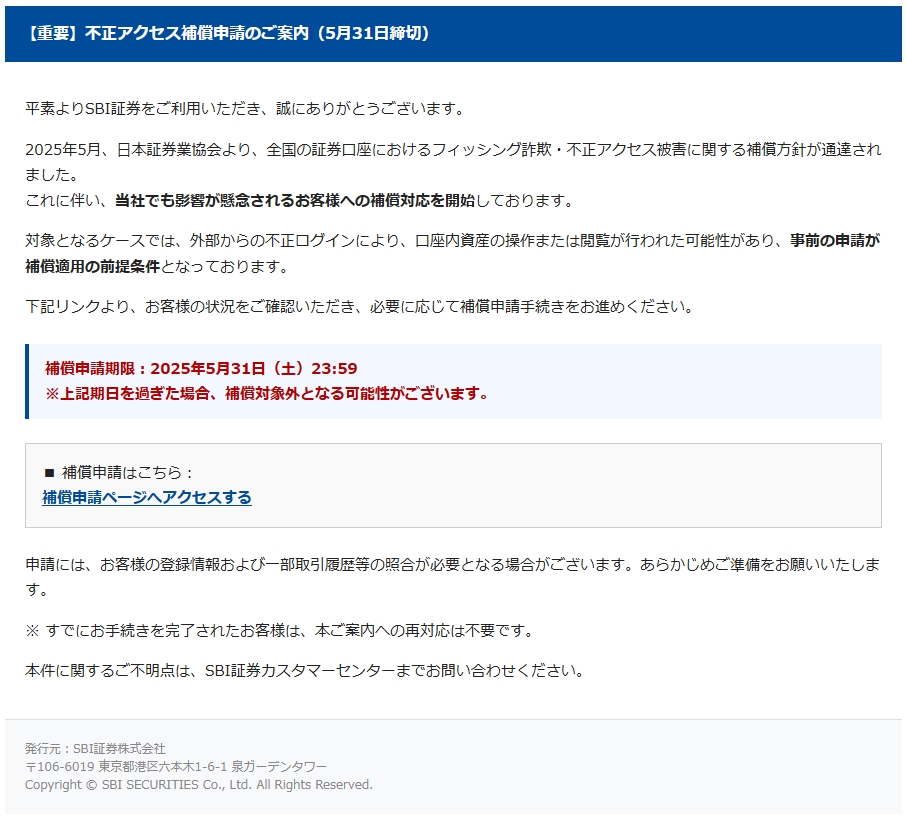Click the paragraph starting with 2025年5月、日本証券業協会

pos(452,150)
